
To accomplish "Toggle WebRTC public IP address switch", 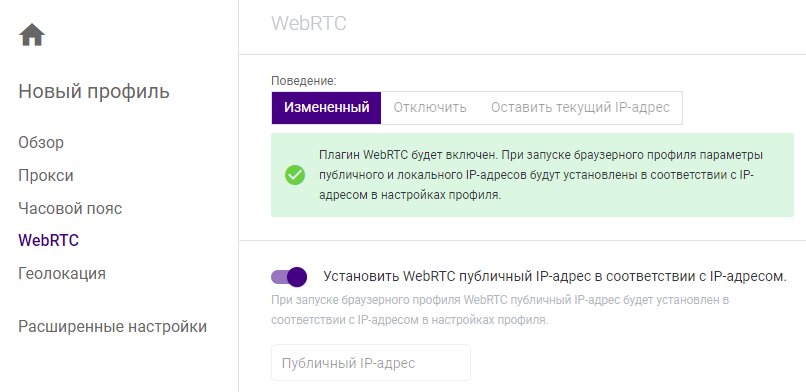I will coord(289,277).
